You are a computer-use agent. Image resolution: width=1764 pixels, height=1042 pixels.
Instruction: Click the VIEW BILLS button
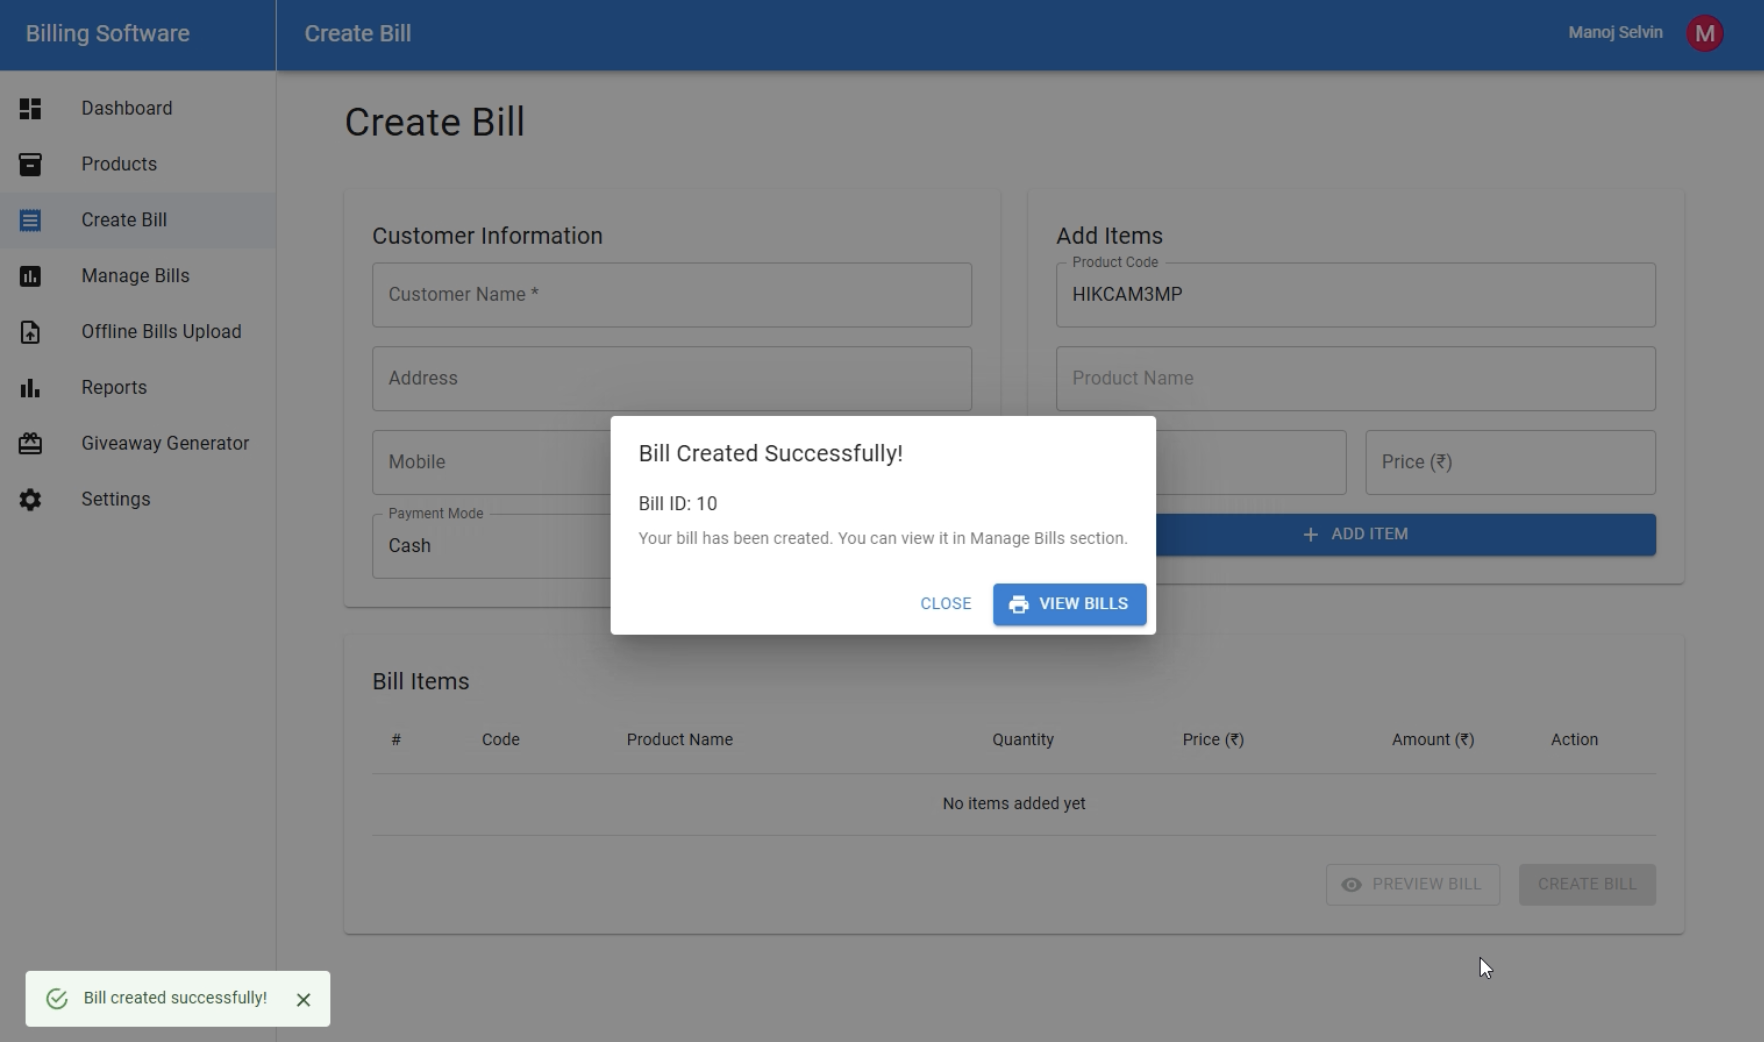point(1068,604)
